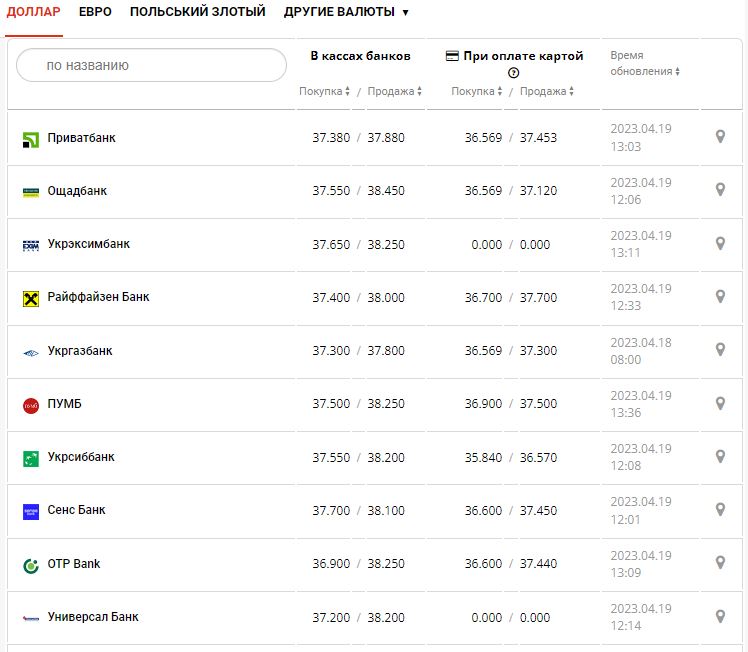Sort by card payment Продажа rate
The height and width of the screenshot is (652, 748).
pyautogui.click(x=547, y=92)
